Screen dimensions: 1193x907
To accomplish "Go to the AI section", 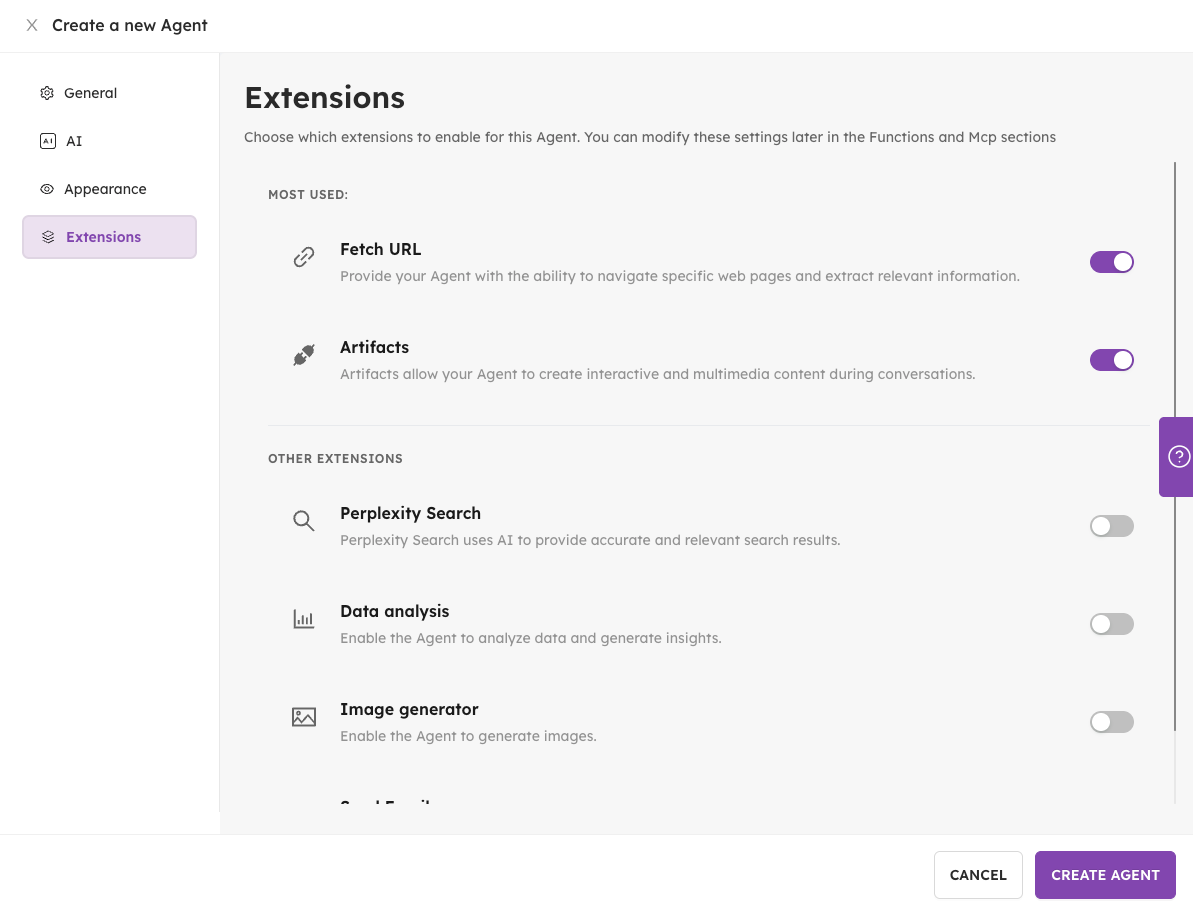I will (74, 141).
